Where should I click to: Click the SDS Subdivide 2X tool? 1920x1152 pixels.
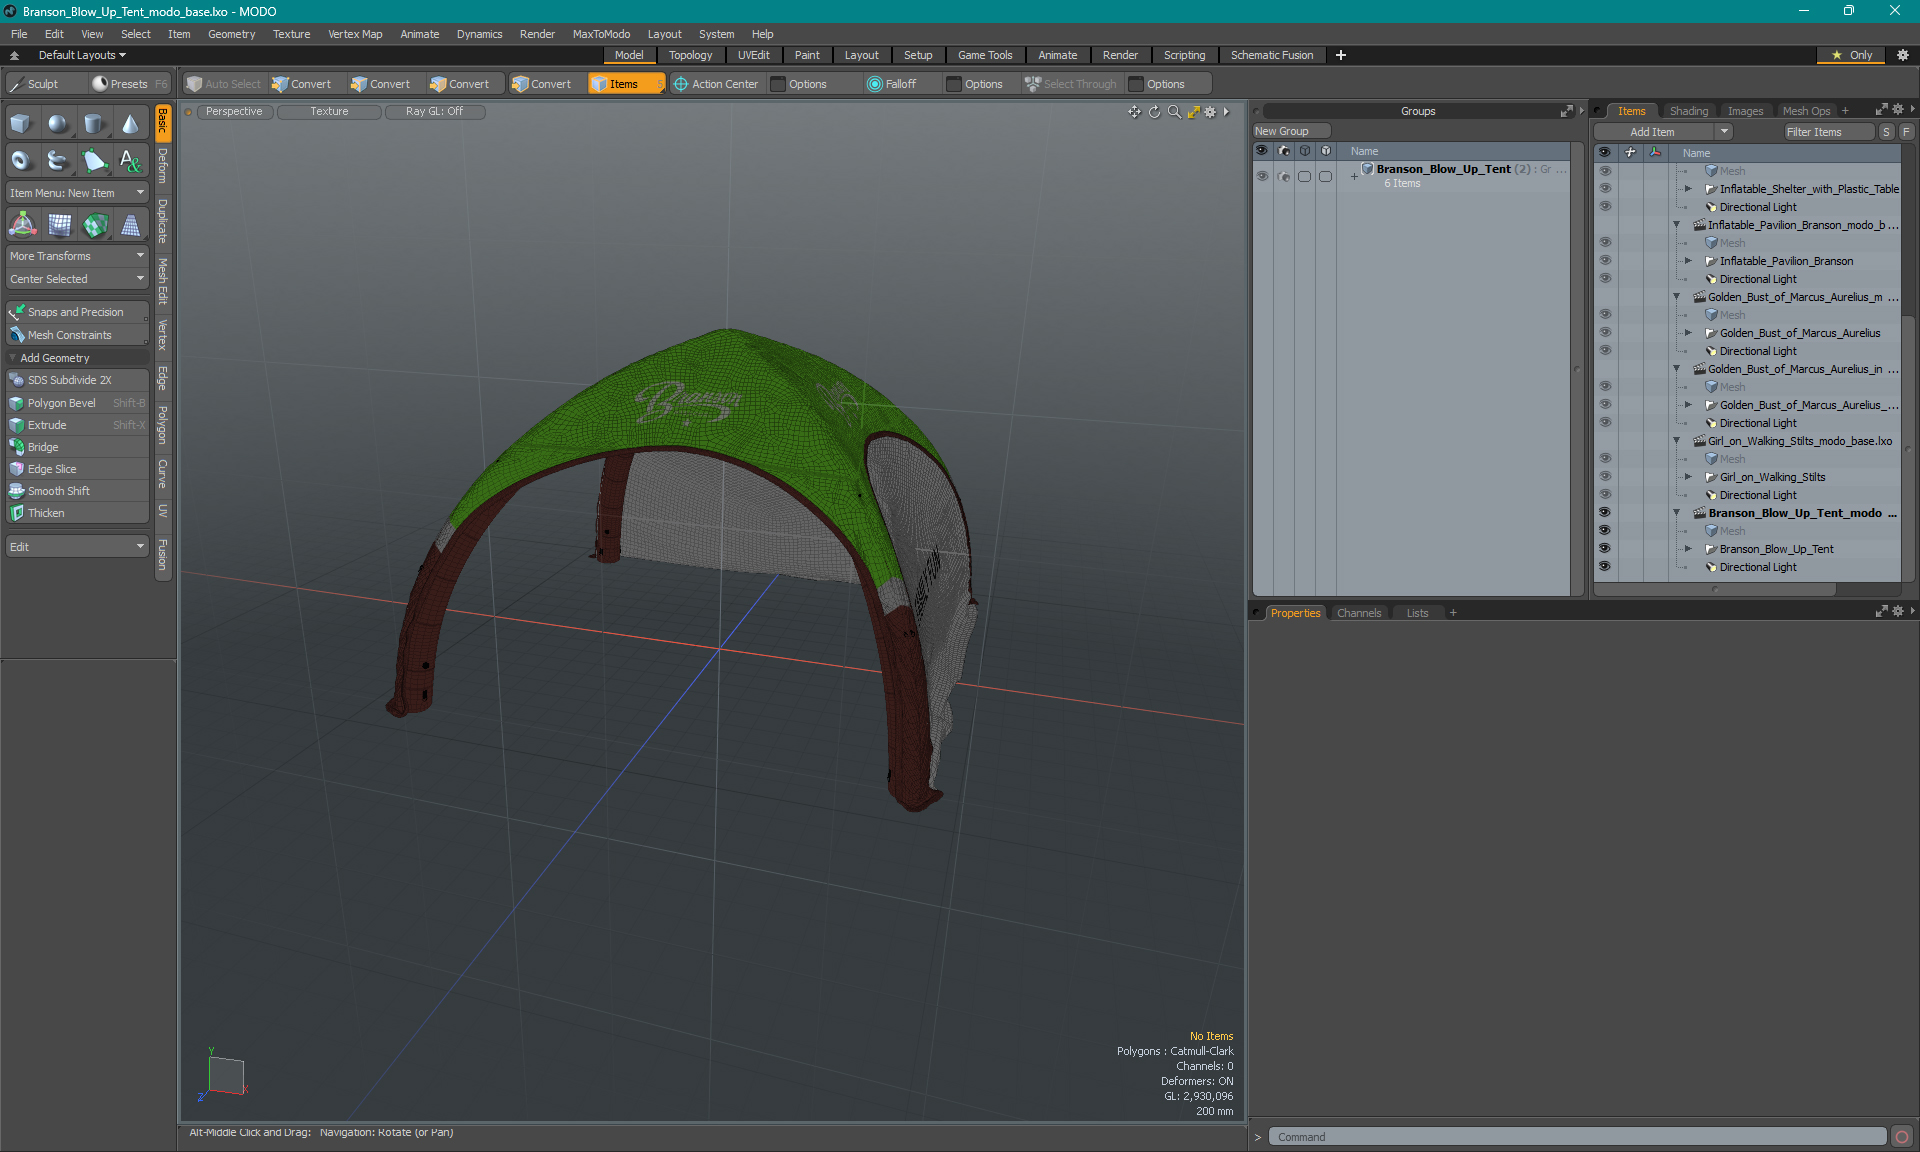click(77, 380)
